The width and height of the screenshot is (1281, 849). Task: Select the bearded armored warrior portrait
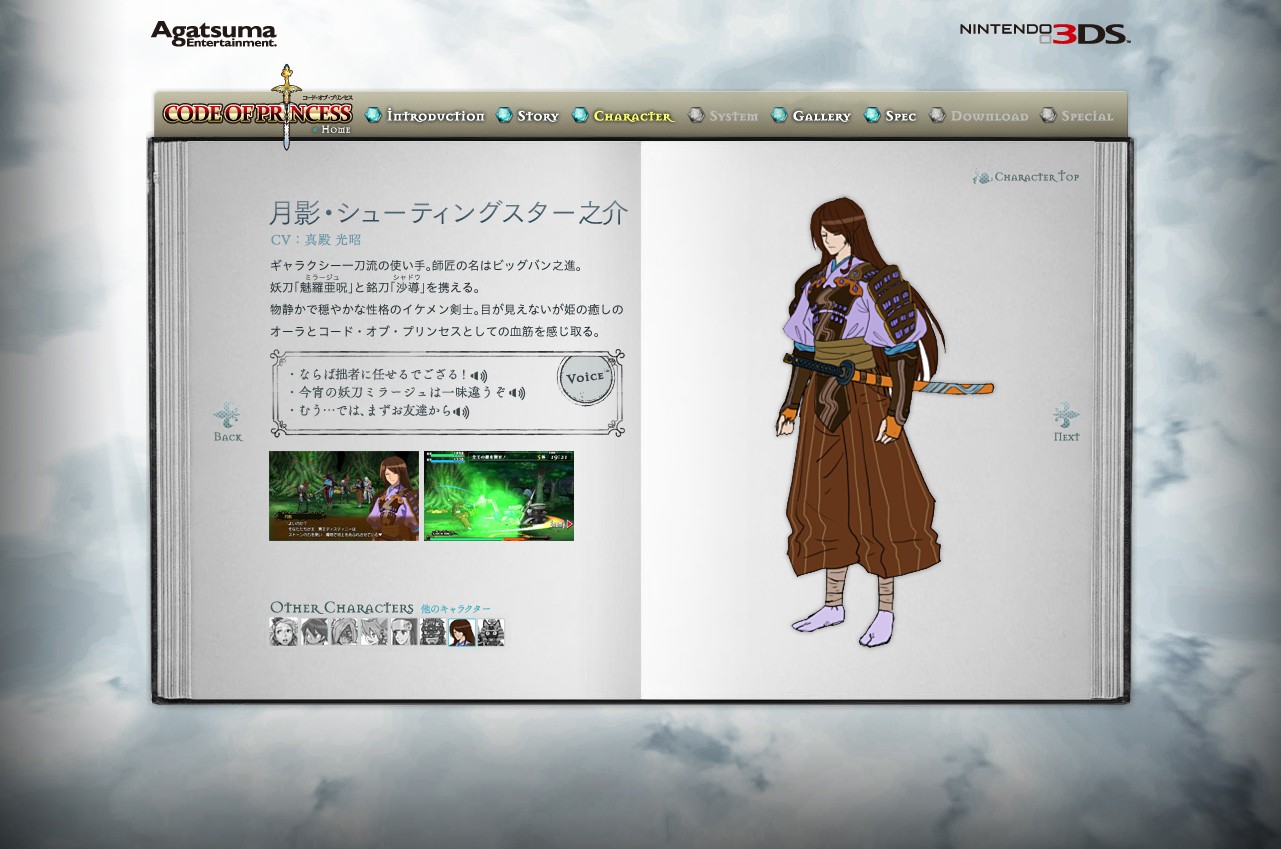[432, 632]
